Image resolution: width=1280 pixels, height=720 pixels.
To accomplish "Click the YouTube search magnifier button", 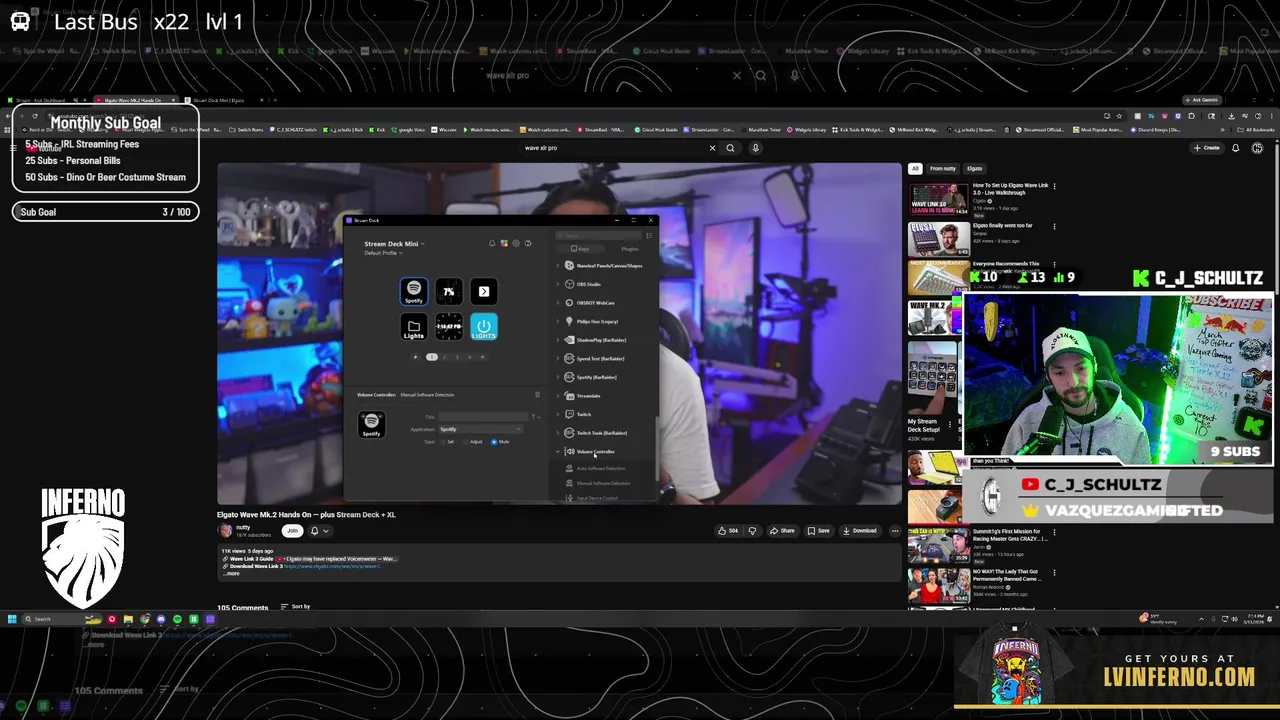I will pyautogui.click(x=730, y=148).
